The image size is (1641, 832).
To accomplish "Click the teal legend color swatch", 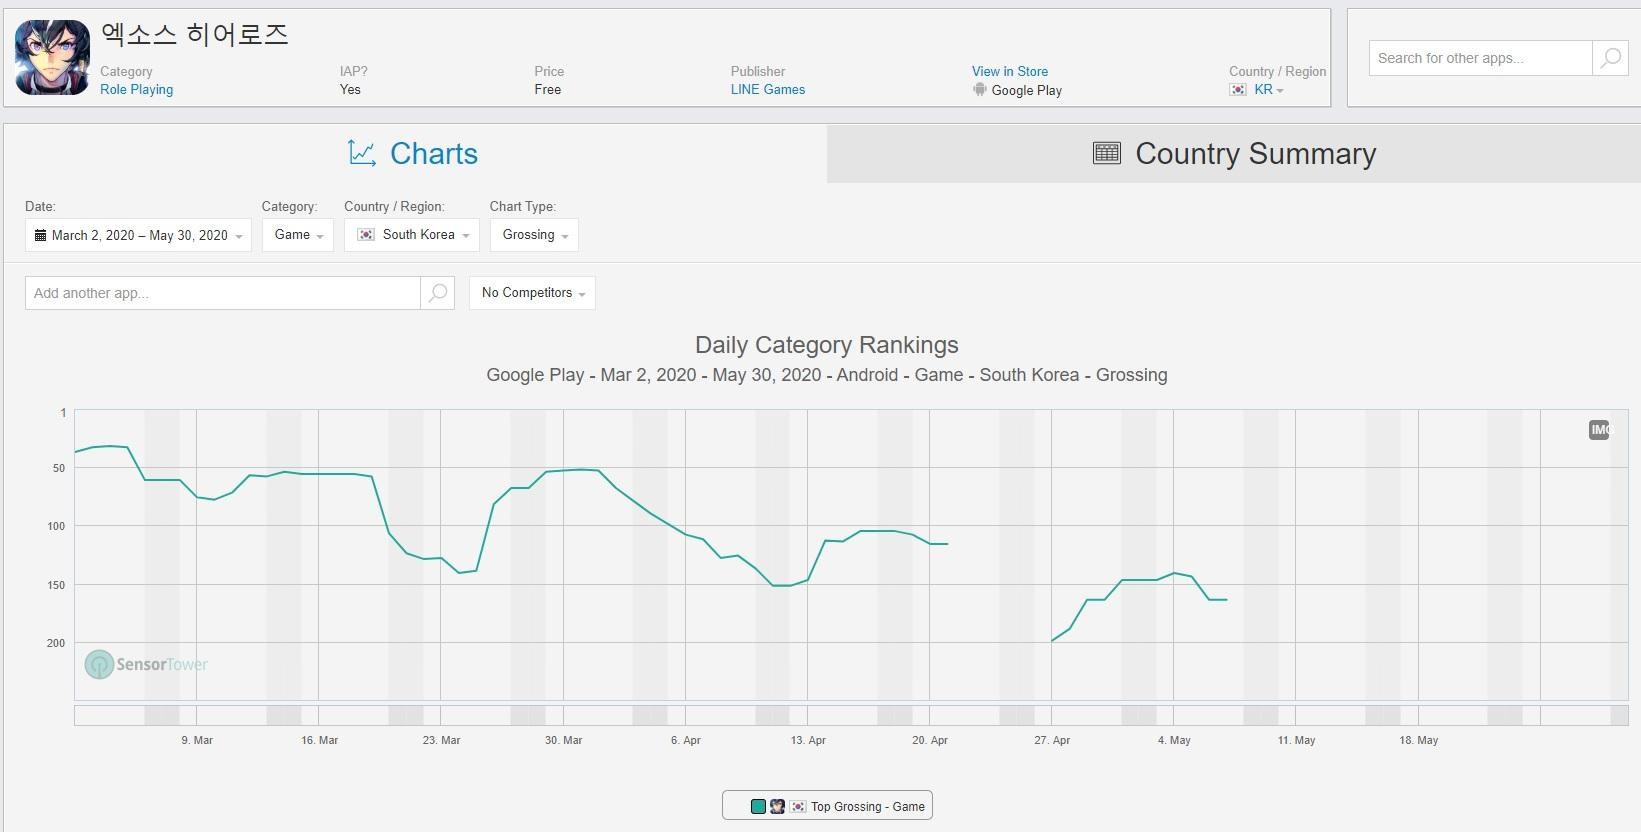I will tap(758, 807).
